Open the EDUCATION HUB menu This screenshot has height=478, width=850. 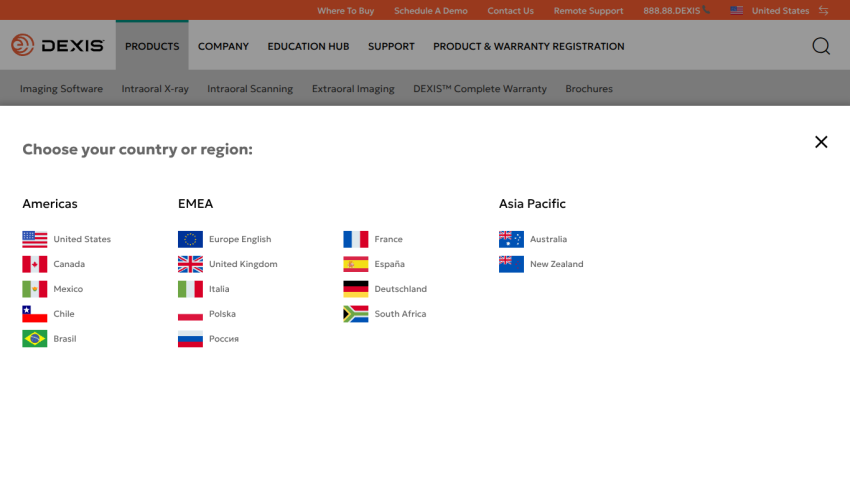308,47
